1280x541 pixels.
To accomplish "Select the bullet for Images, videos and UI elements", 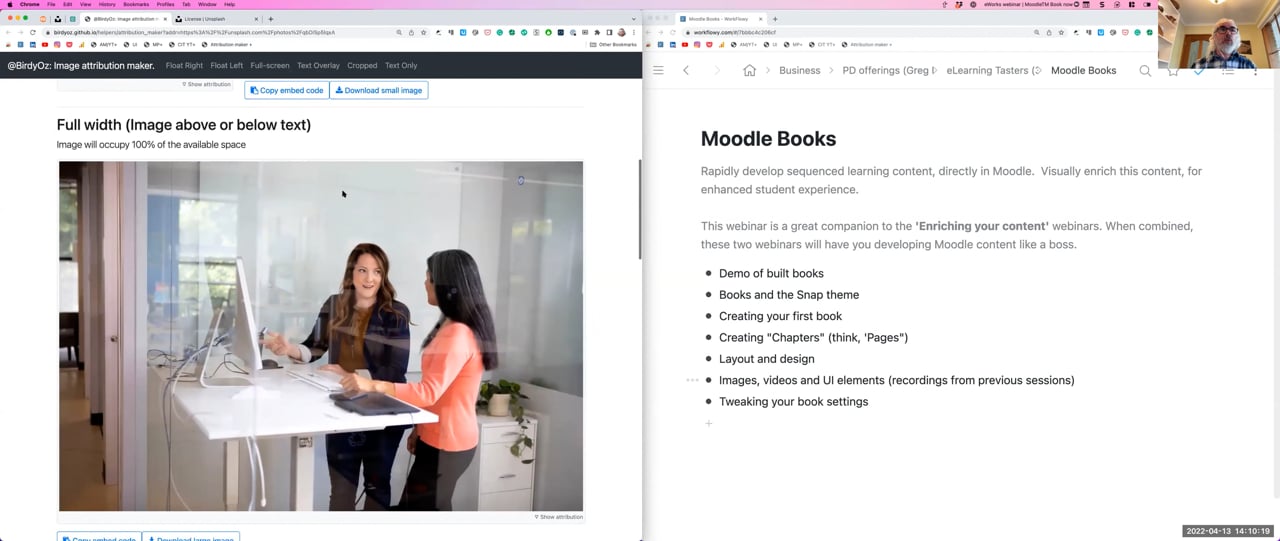I will coord(709,380).
